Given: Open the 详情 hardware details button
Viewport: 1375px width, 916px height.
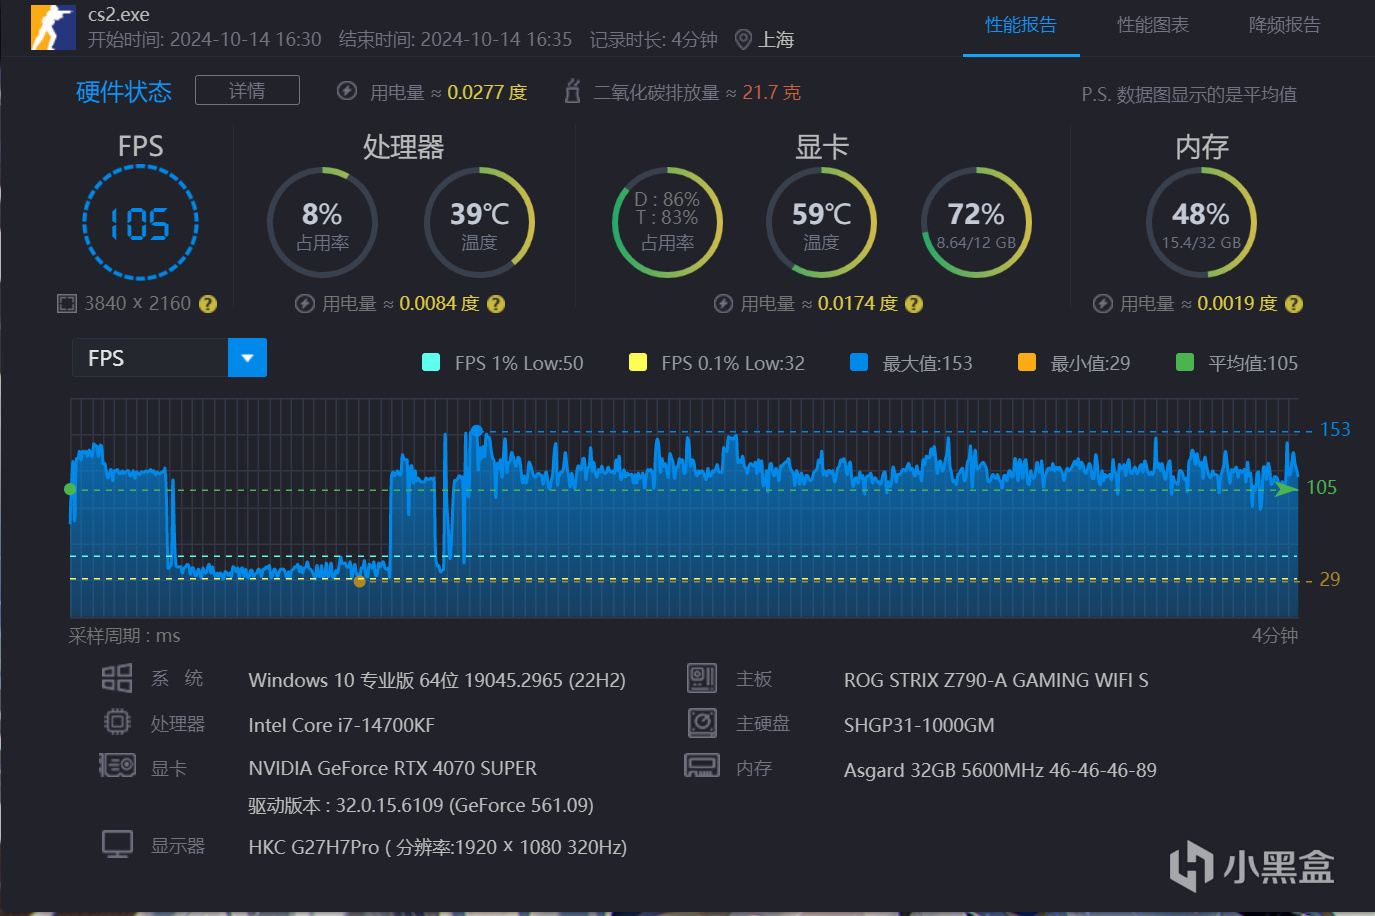Looking at the screenshot, I should (247, 91).
